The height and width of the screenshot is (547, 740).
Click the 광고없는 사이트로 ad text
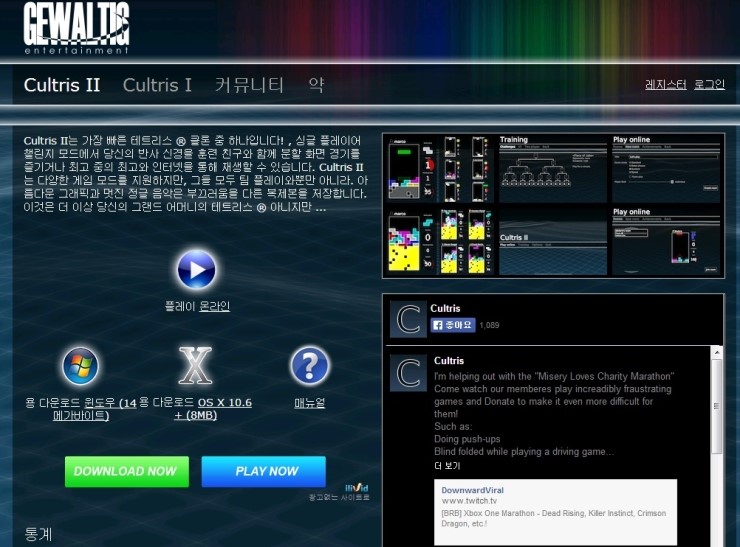339,497
